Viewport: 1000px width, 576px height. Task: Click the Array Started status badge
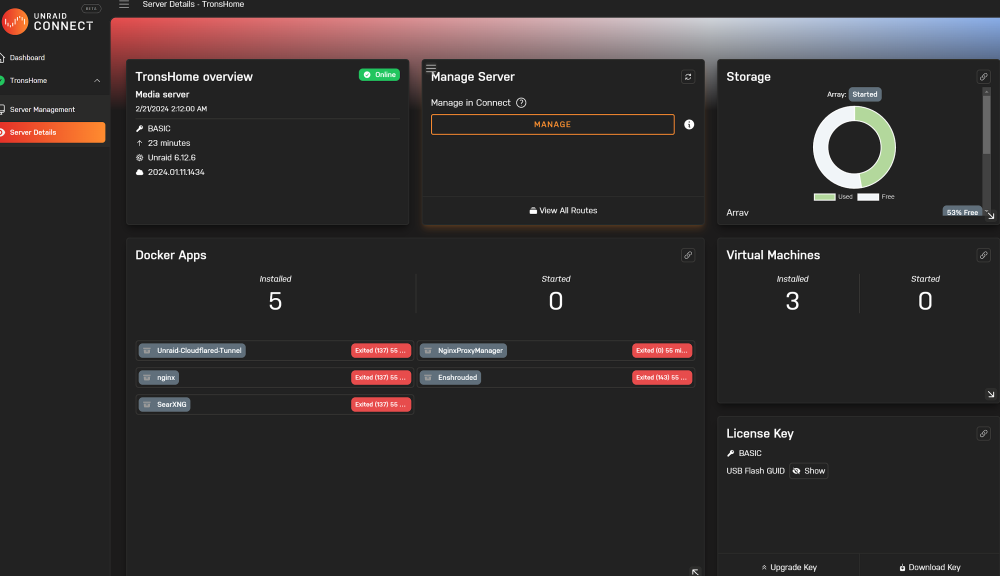tap(865, 94)
